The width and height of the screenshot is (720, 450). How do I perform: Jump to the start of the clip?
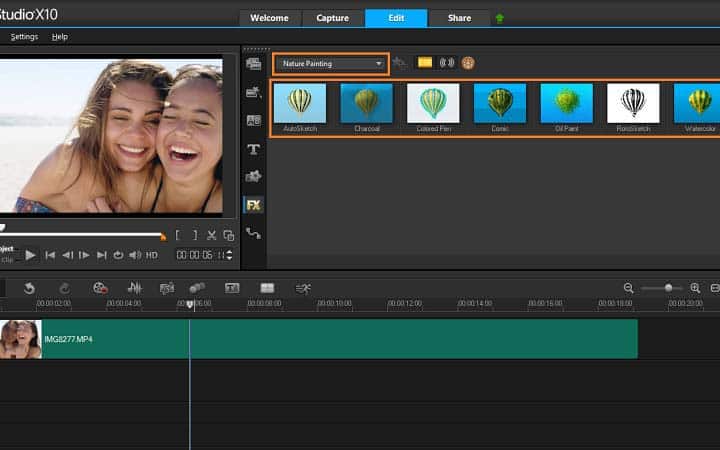click(x=50, y=255)
